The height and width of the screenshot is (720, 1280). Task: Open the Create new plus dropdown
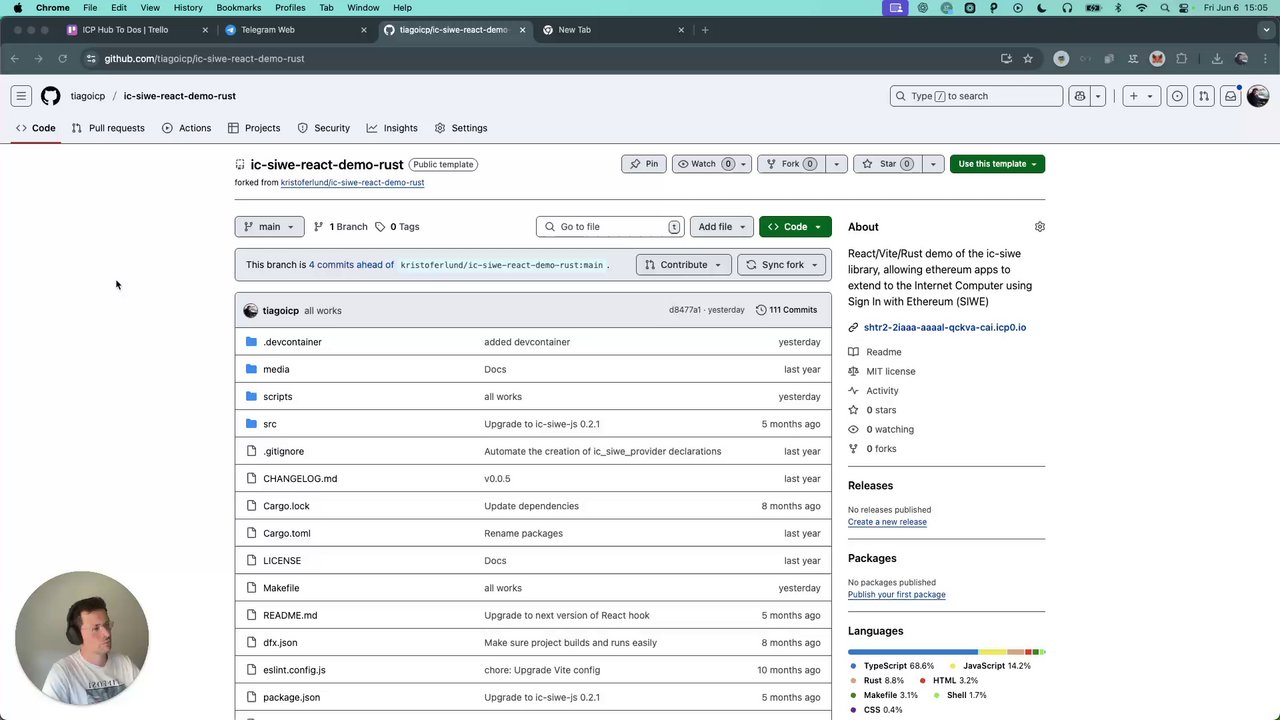click(x=1140, y=96)
